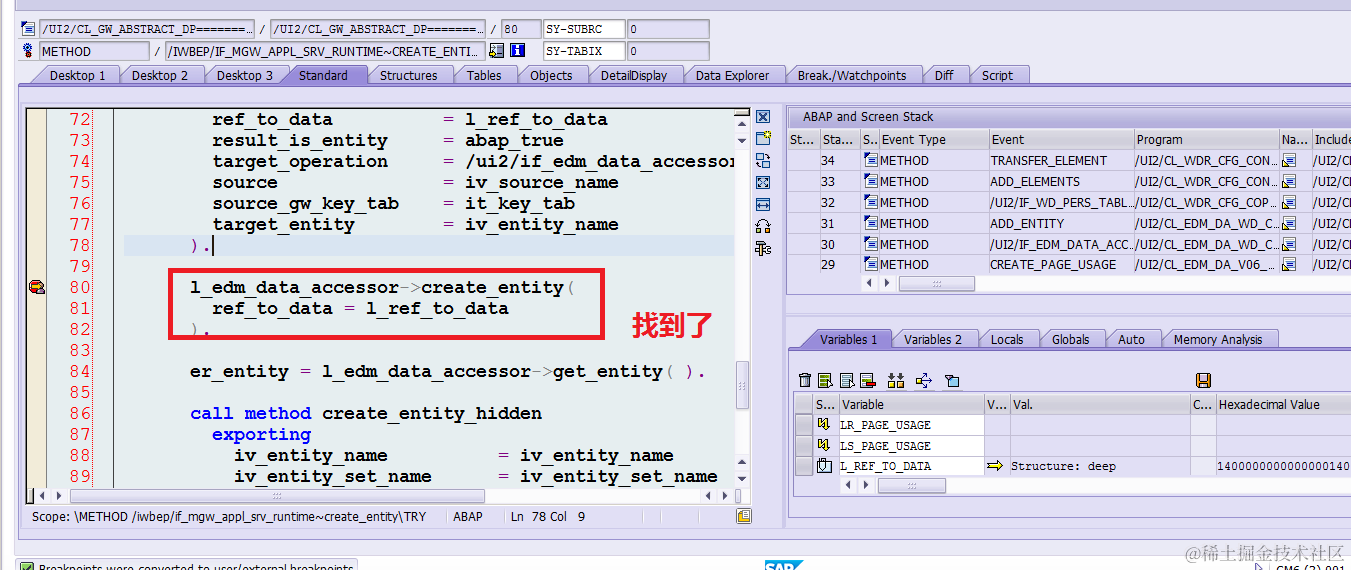The image size is (1351, 570).
Task: Switch to Desktop 3 tab
Action: pos(245,75)
